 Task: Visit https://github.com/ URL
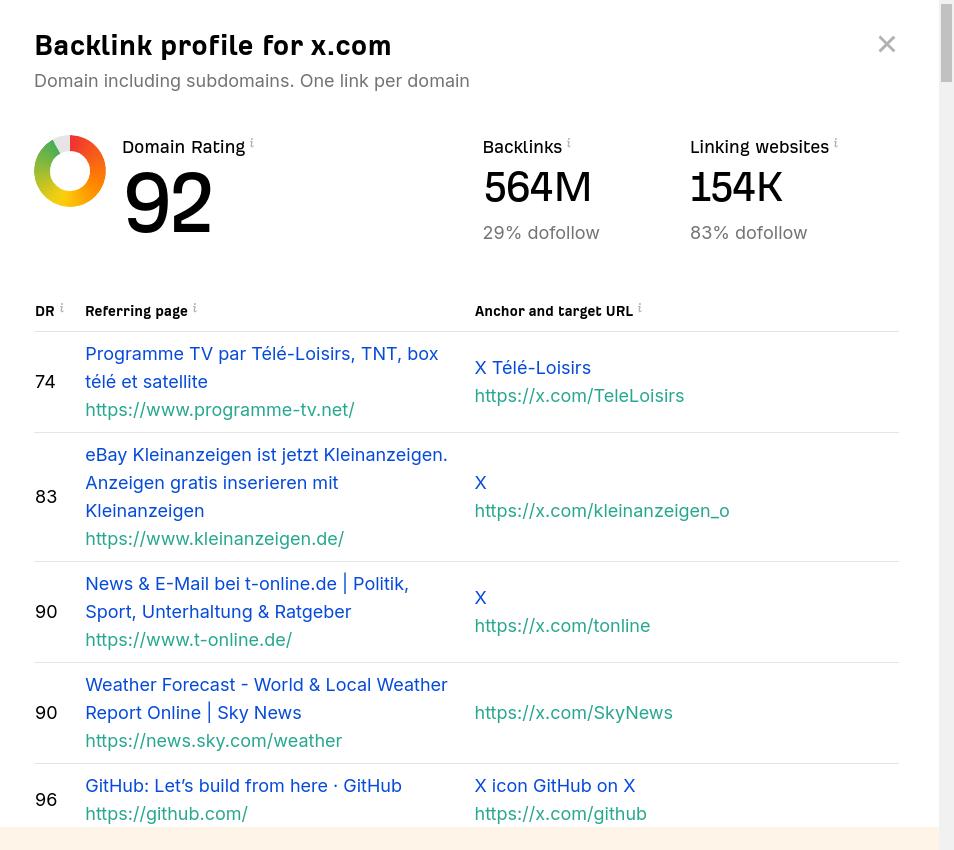pos(166,813)
